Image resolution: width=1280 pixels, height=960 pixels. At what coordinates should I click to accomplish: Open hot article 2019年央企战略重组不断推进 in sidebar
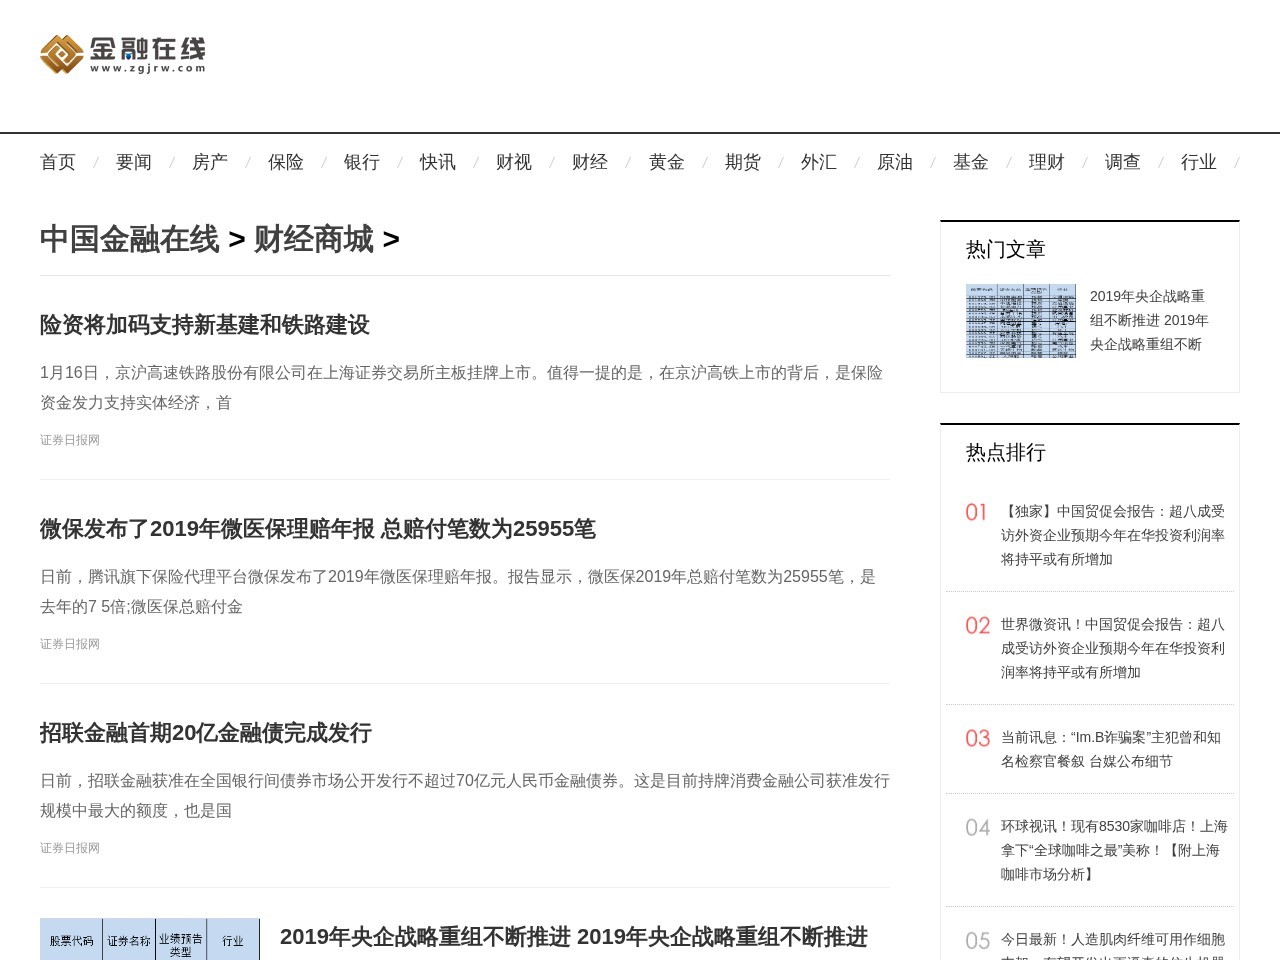coord(1148,320)
